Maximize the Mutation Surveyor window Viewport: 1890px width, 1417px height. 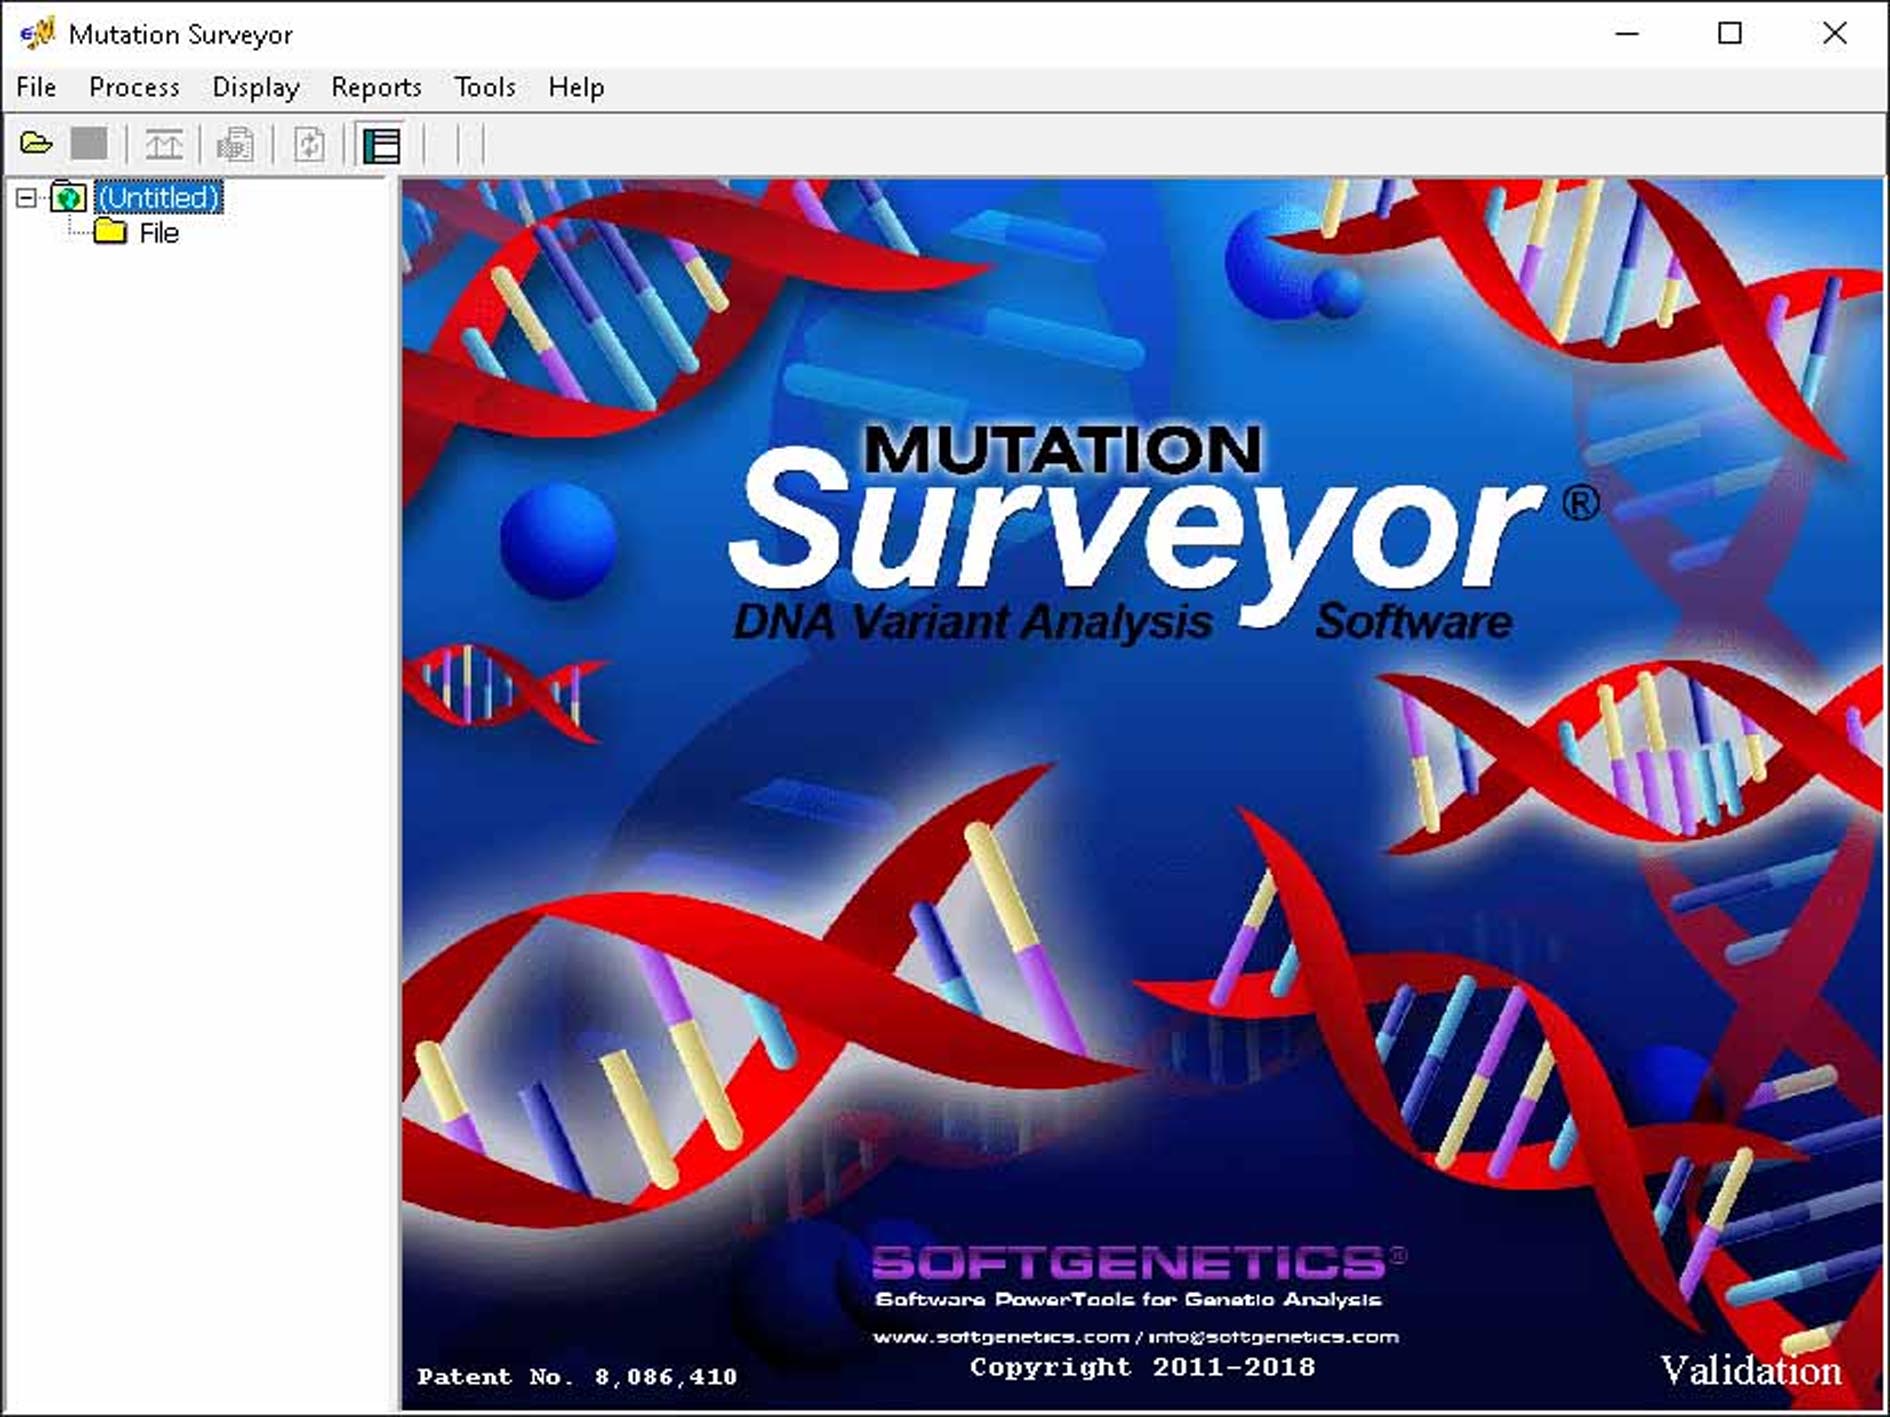click(1729, 34)
